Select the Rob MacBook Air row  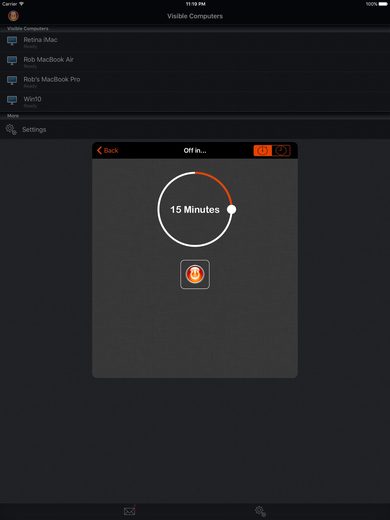click(x=195, y=62)
